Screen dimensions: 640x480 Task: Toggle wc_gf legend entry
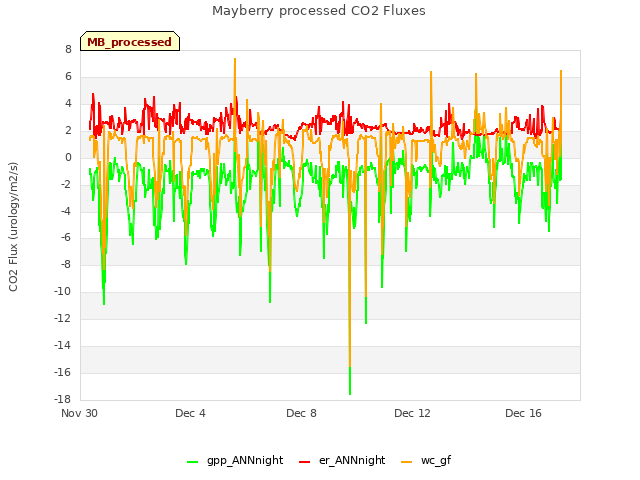pyautogui.click(x=426, y=460)
